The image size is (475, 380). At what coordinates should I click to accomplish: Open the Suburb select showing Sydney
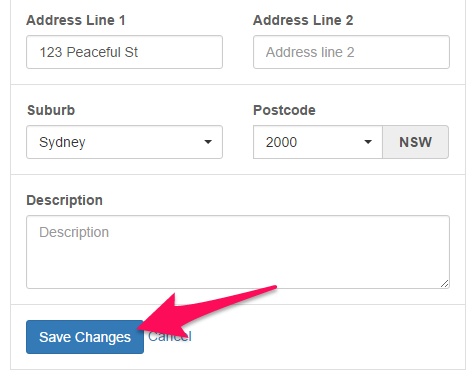124,142
